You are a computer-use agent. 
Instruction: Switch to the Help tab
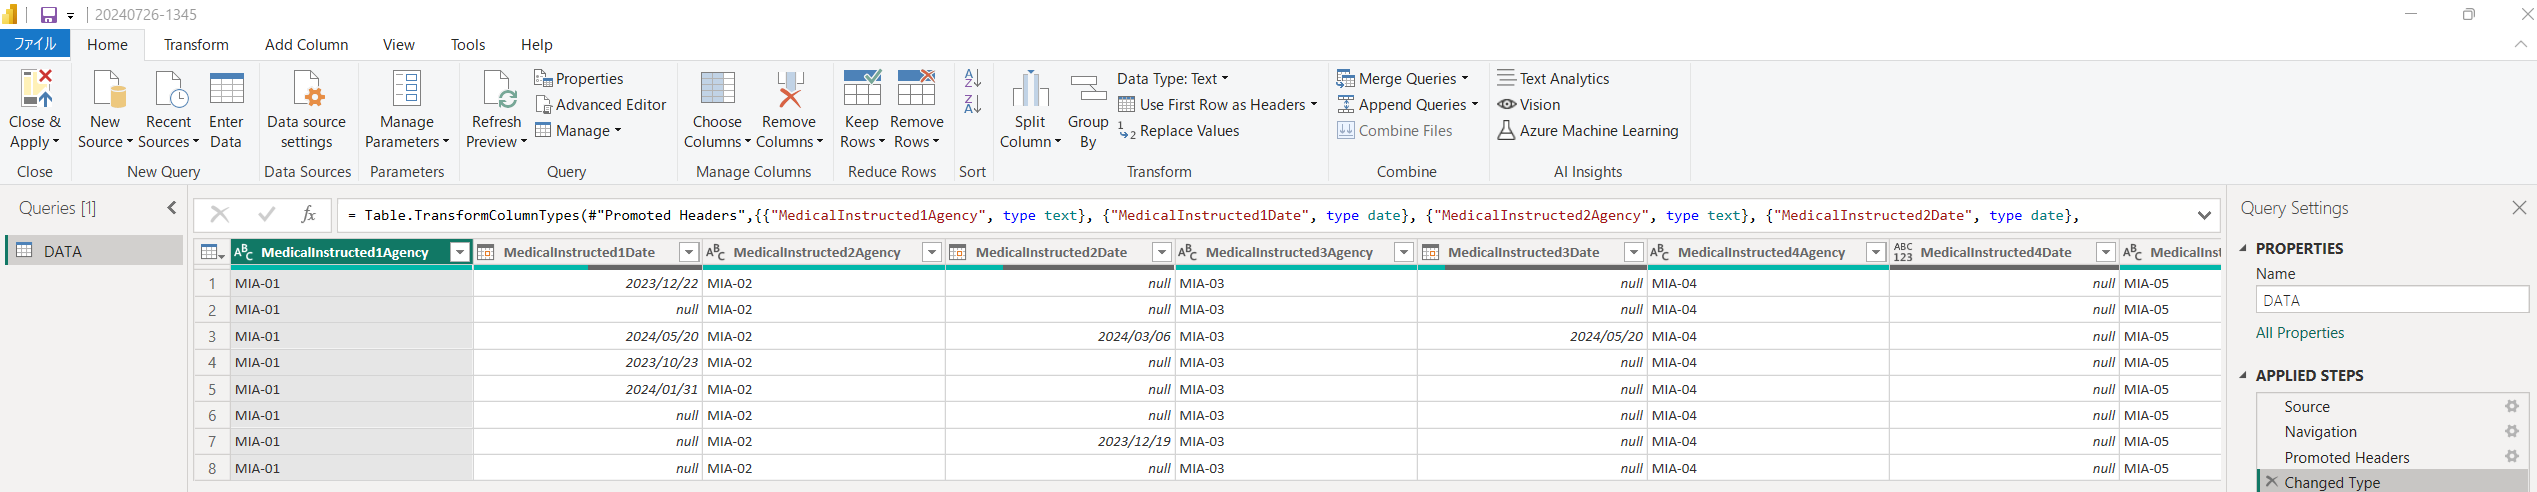536,44
